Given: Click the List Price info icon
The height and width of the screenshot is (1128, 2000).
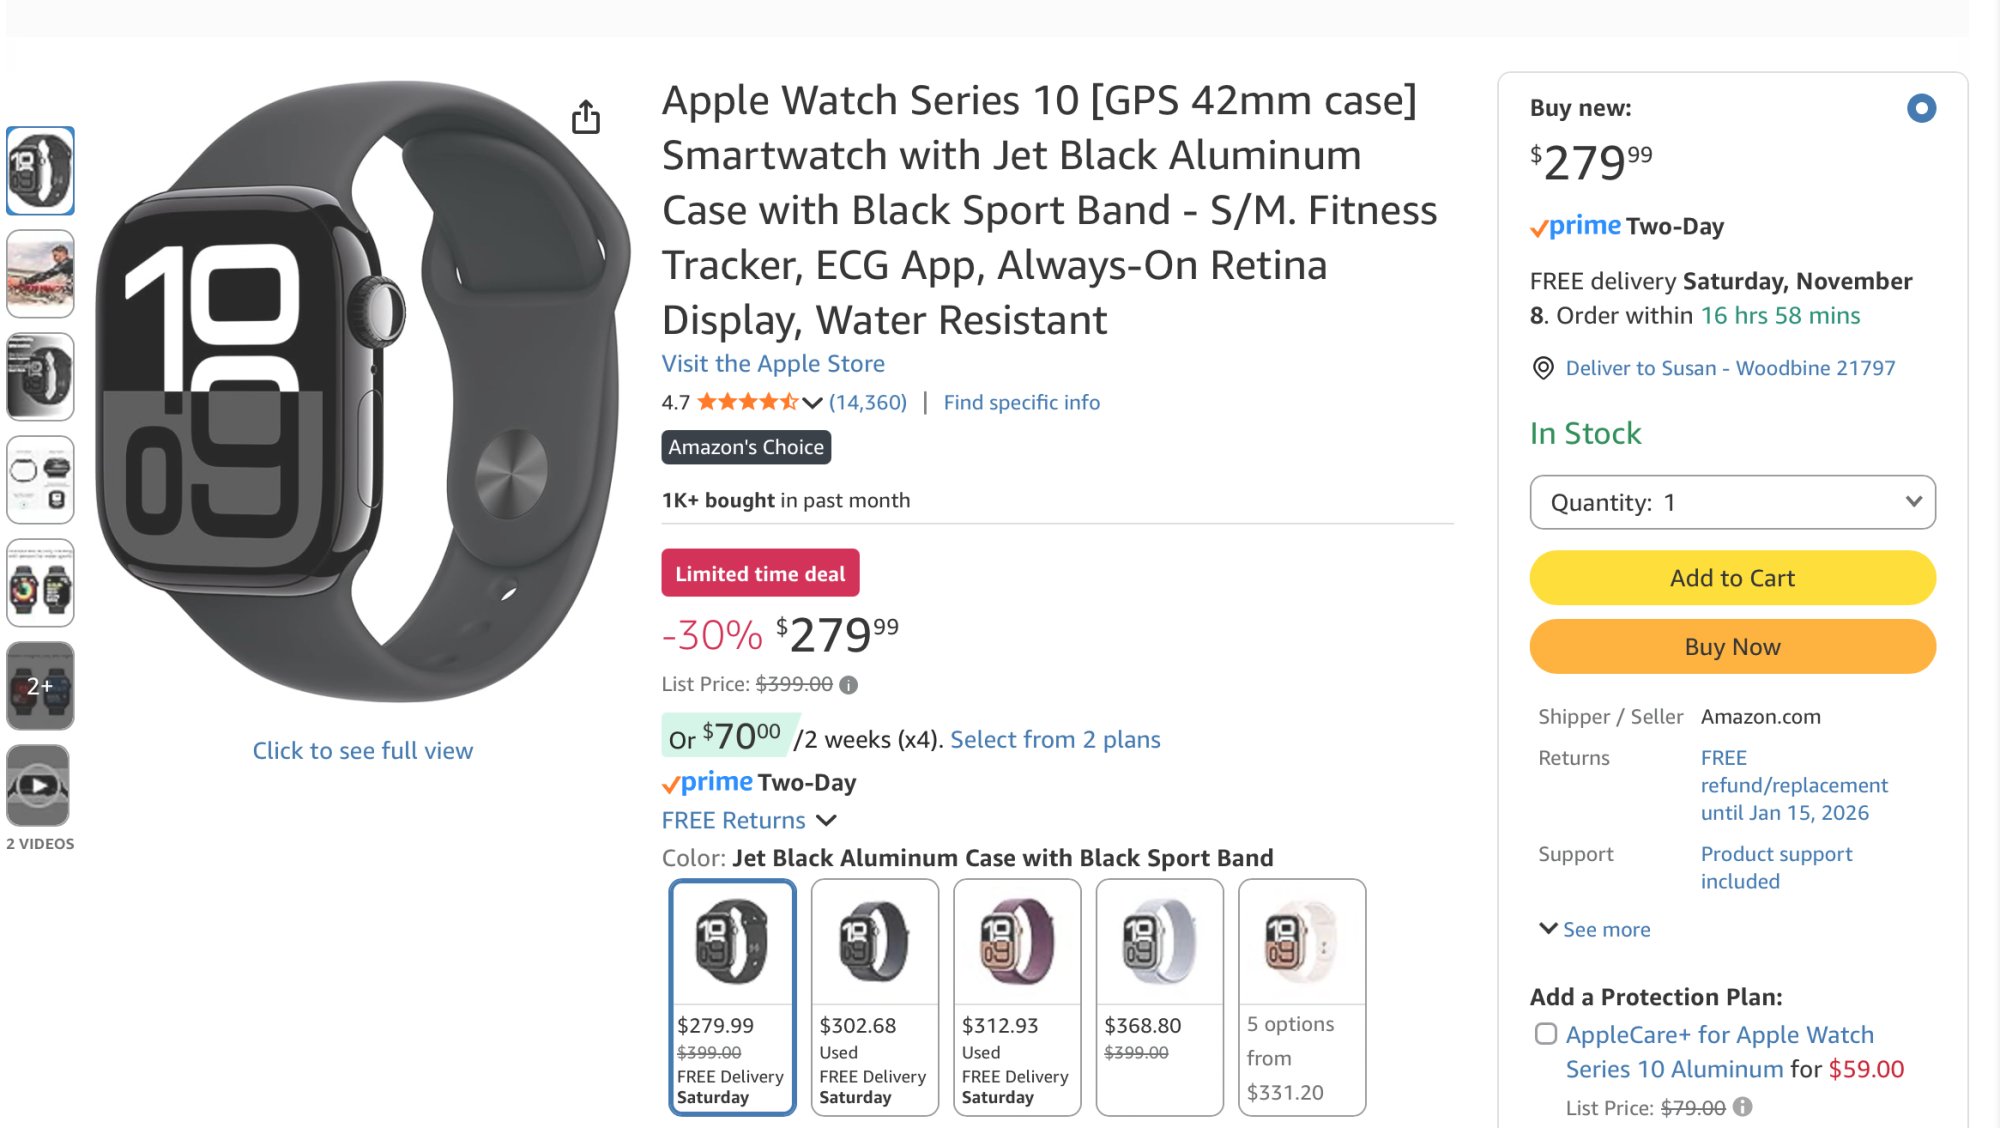Looking at the screenshot, I should 848,685.
